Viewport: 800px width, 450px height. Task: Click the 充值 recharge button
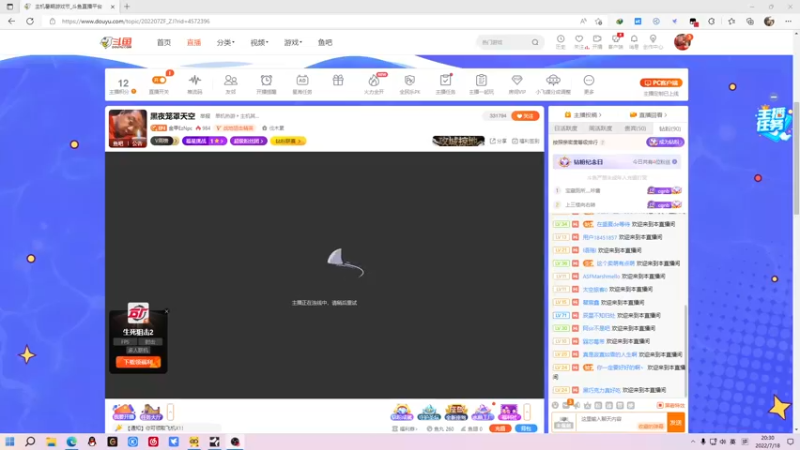(x=500, y=429)
